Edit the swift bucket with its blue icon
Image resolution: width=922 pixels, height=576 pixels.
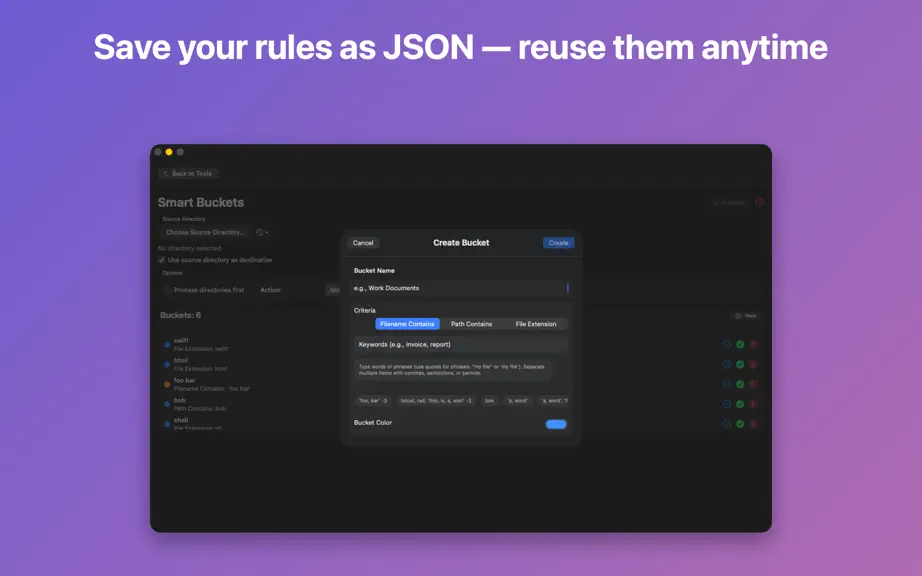[x=727, y=344]
